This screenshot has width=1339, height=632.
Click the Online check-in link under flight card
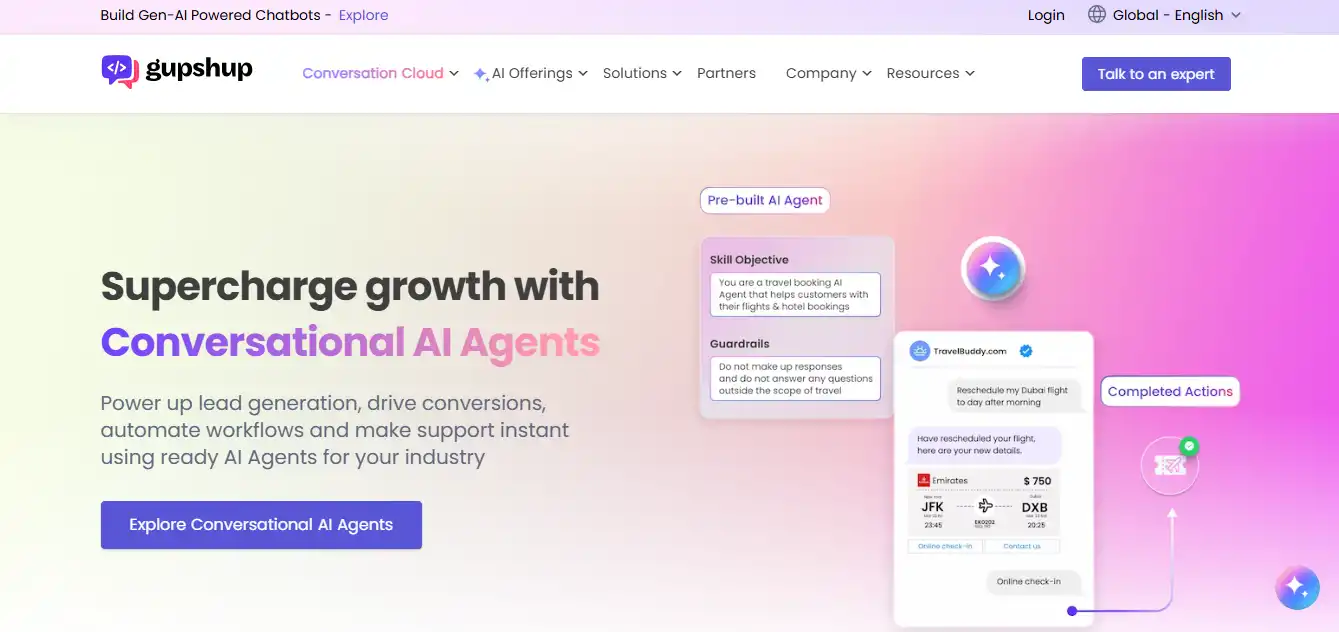pyautogui.click(x=945, y=546)
